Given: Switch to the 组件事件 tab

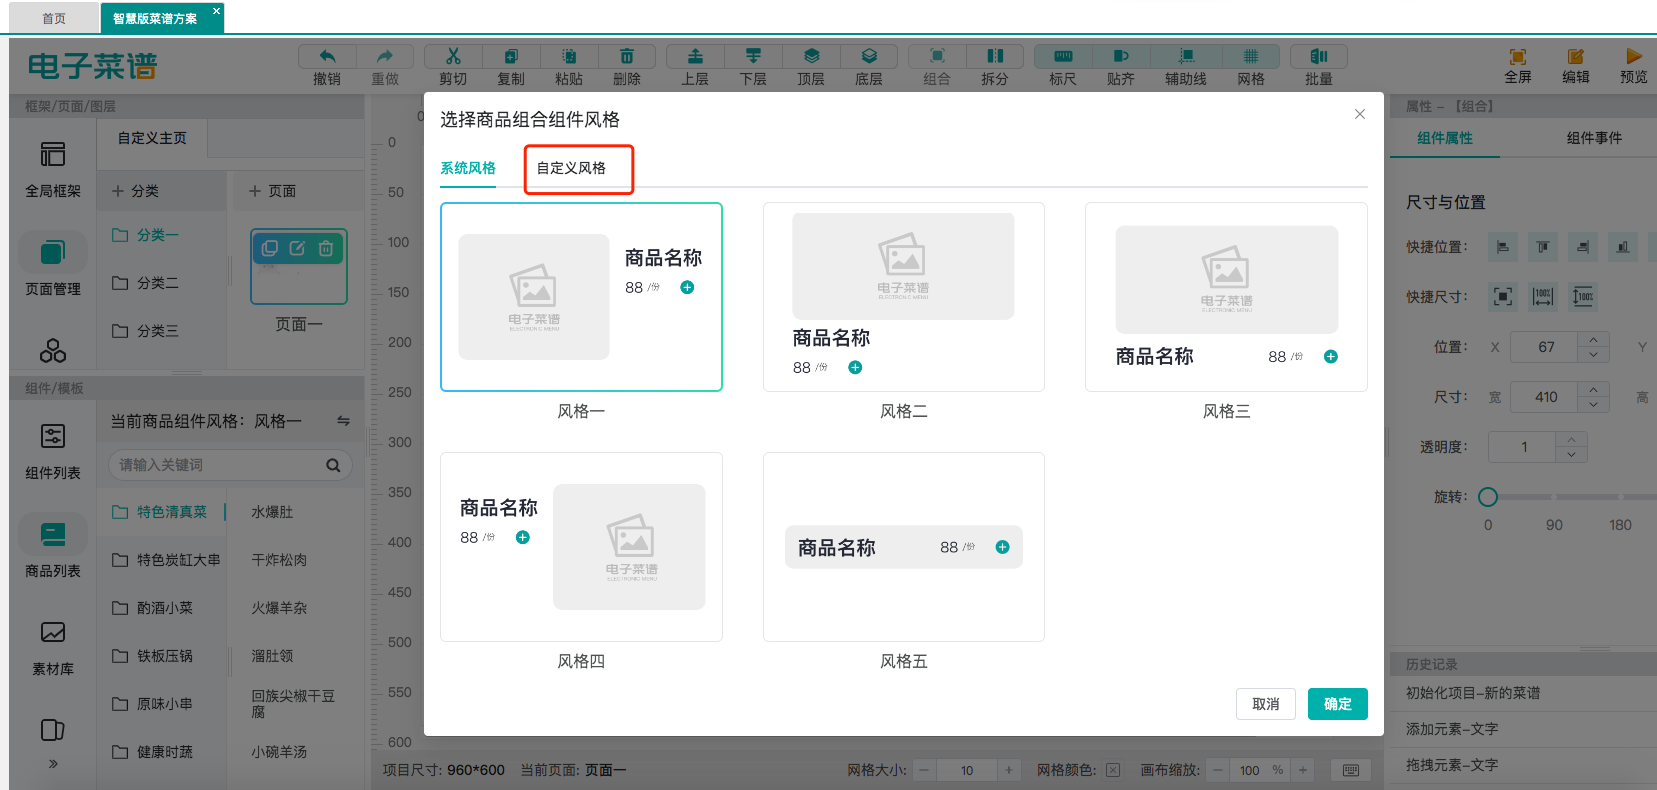Looking at the screenshot, I should [x=1594, y=138].
